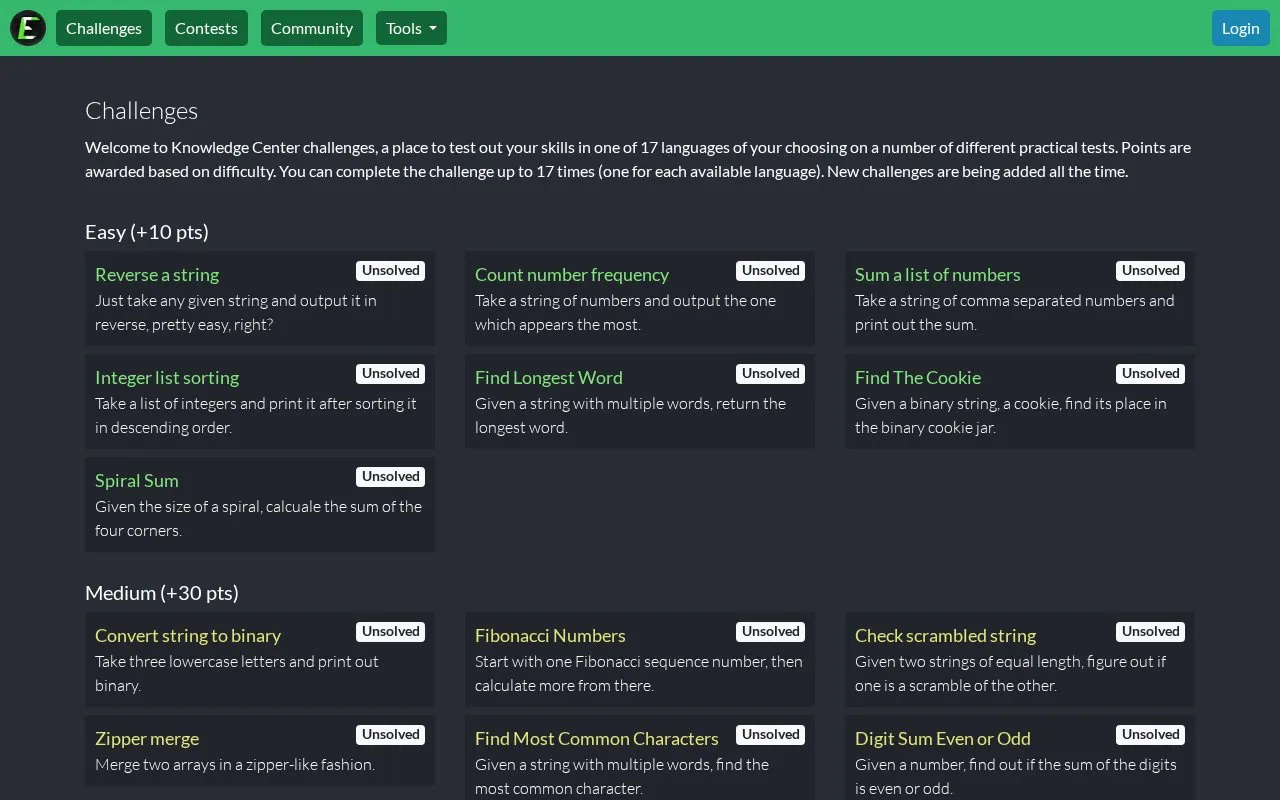Click Unsolved badge on Convert string to binary
Image resolution: width=1280 pixels, height=800 pixels.
point(391,632)
